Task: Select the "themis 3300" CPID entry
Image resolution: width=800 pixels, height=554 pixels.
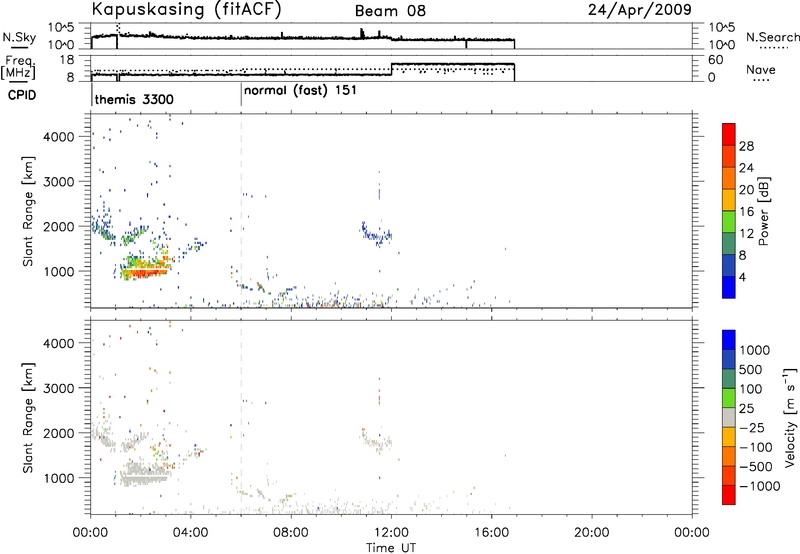Action: tap(134, 99)
